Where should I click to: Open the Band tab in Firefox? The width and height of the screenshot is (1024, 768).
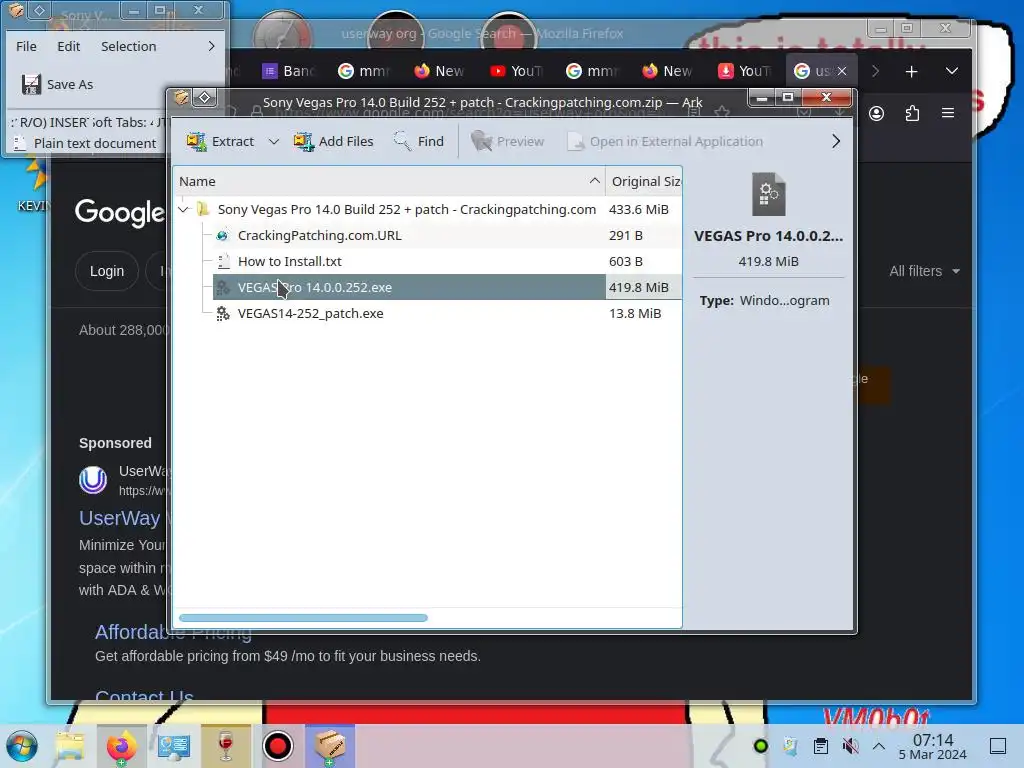[289, 71]
